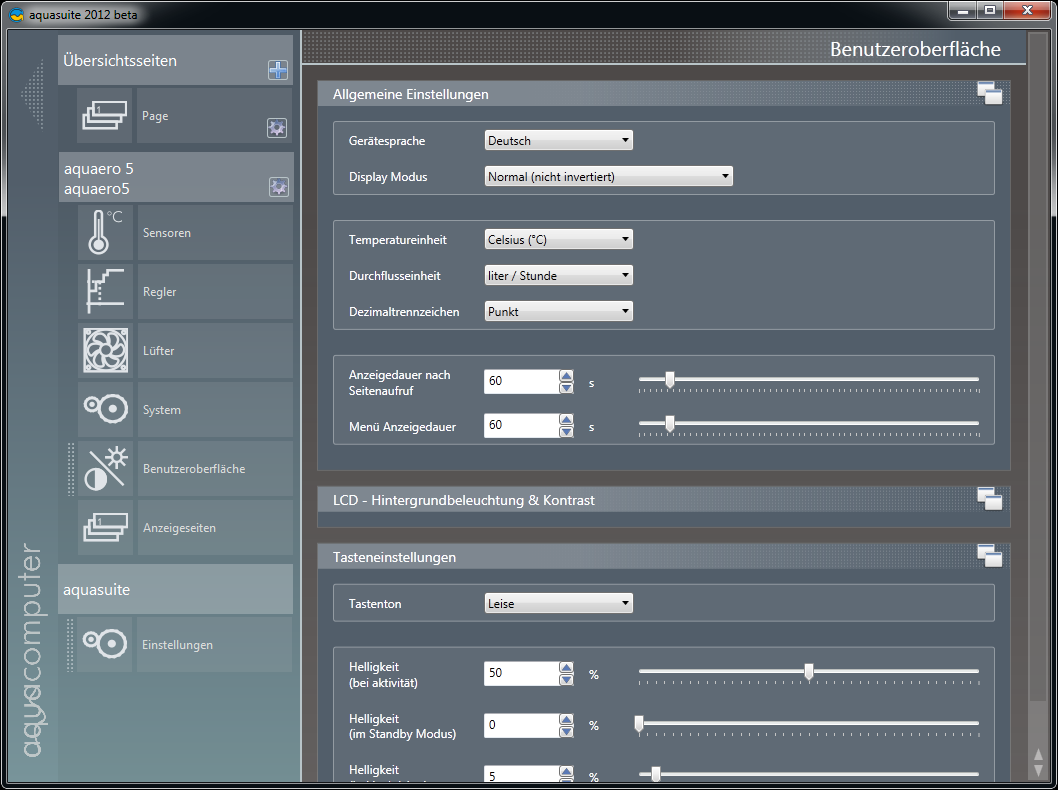Screen dimensions: 1058x790
Task: Click the aquasuite app icon in title bar
Action: pos(17,14)
